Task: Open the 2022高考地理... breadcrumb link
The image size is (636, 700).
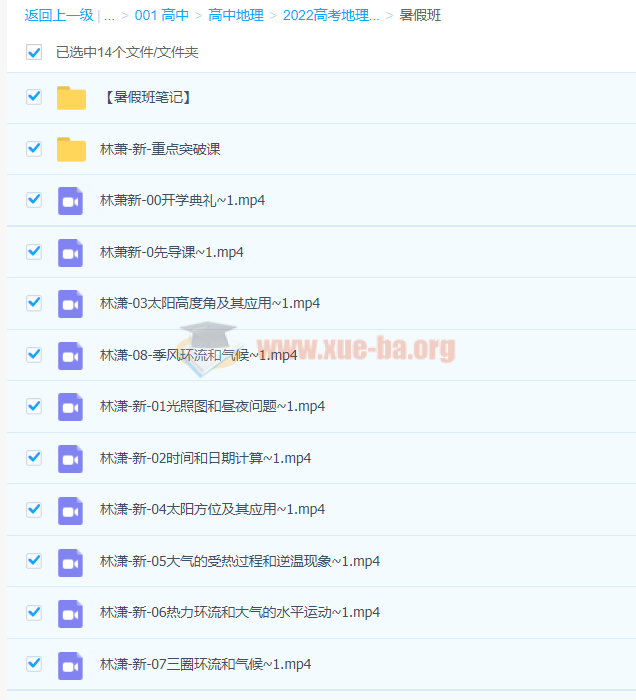Action: tap(331, 15)
